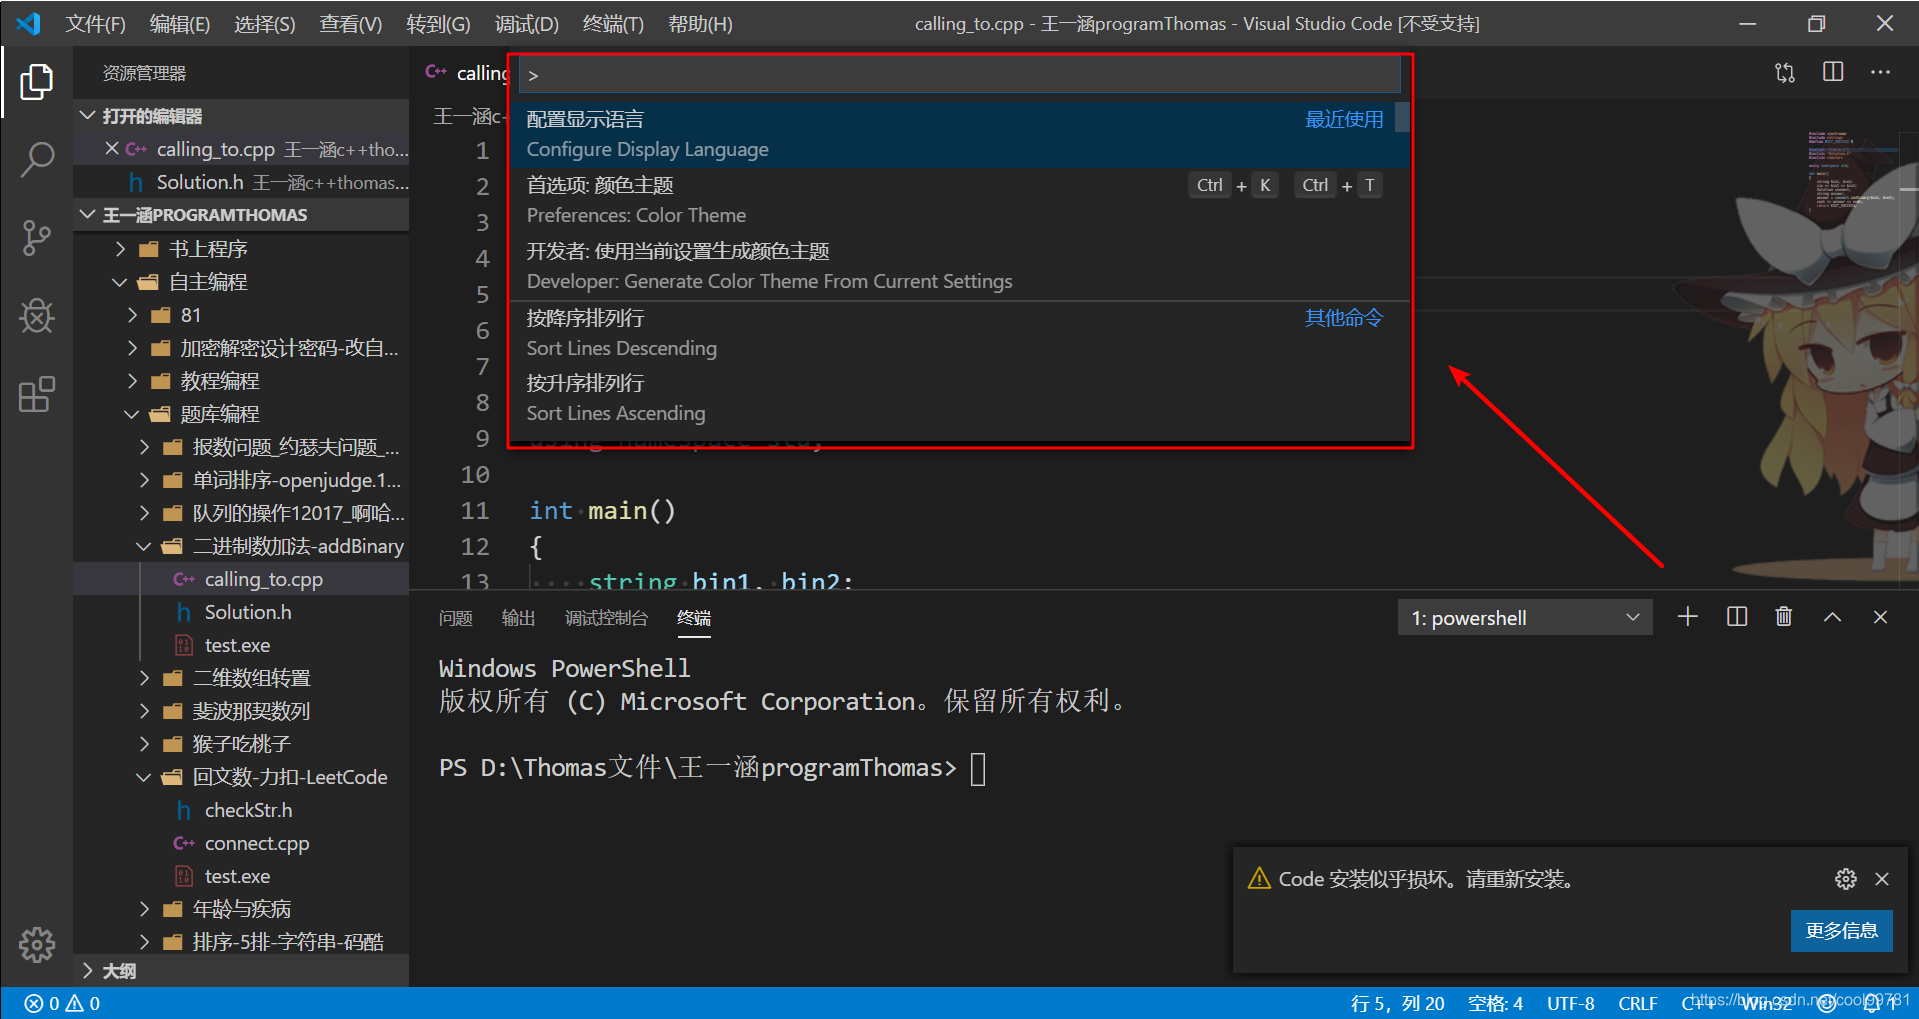
Task: Create a new terminal with plus icon
Action: pyautogui.click(x=1688, y=617)
